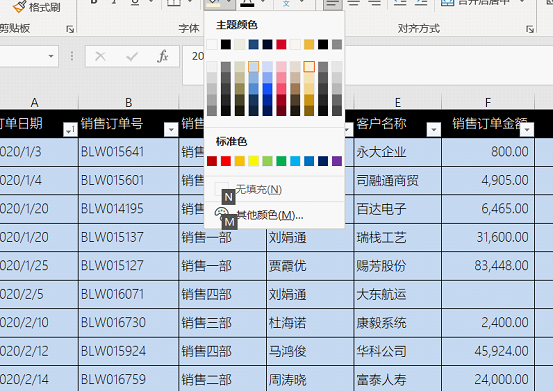The image size is (553, 391).
Task: Pick standard color dark navy blue
Action: tap(323, 161)
